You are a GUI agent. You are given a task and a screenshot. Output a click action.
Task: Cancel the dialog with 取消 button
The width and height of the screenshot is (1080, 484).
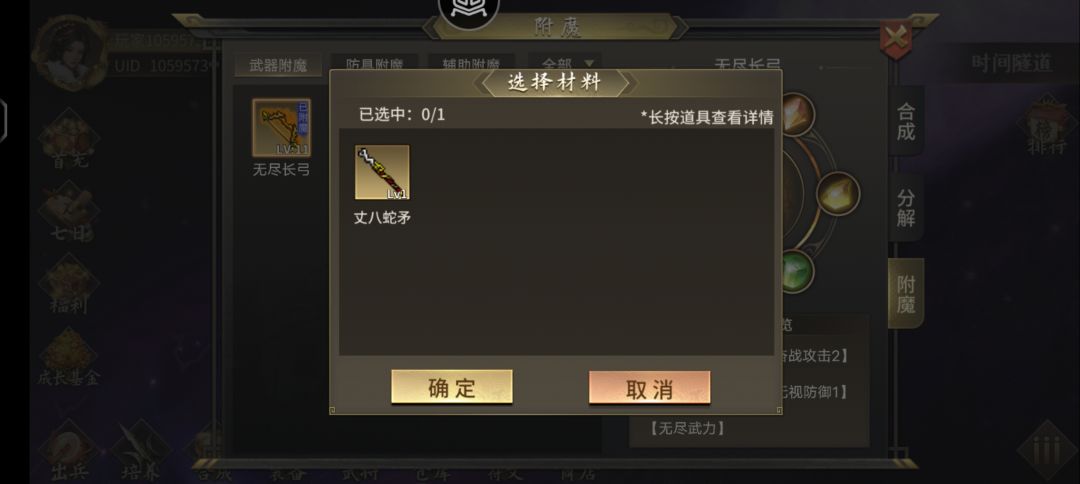(x=650, y=388)
